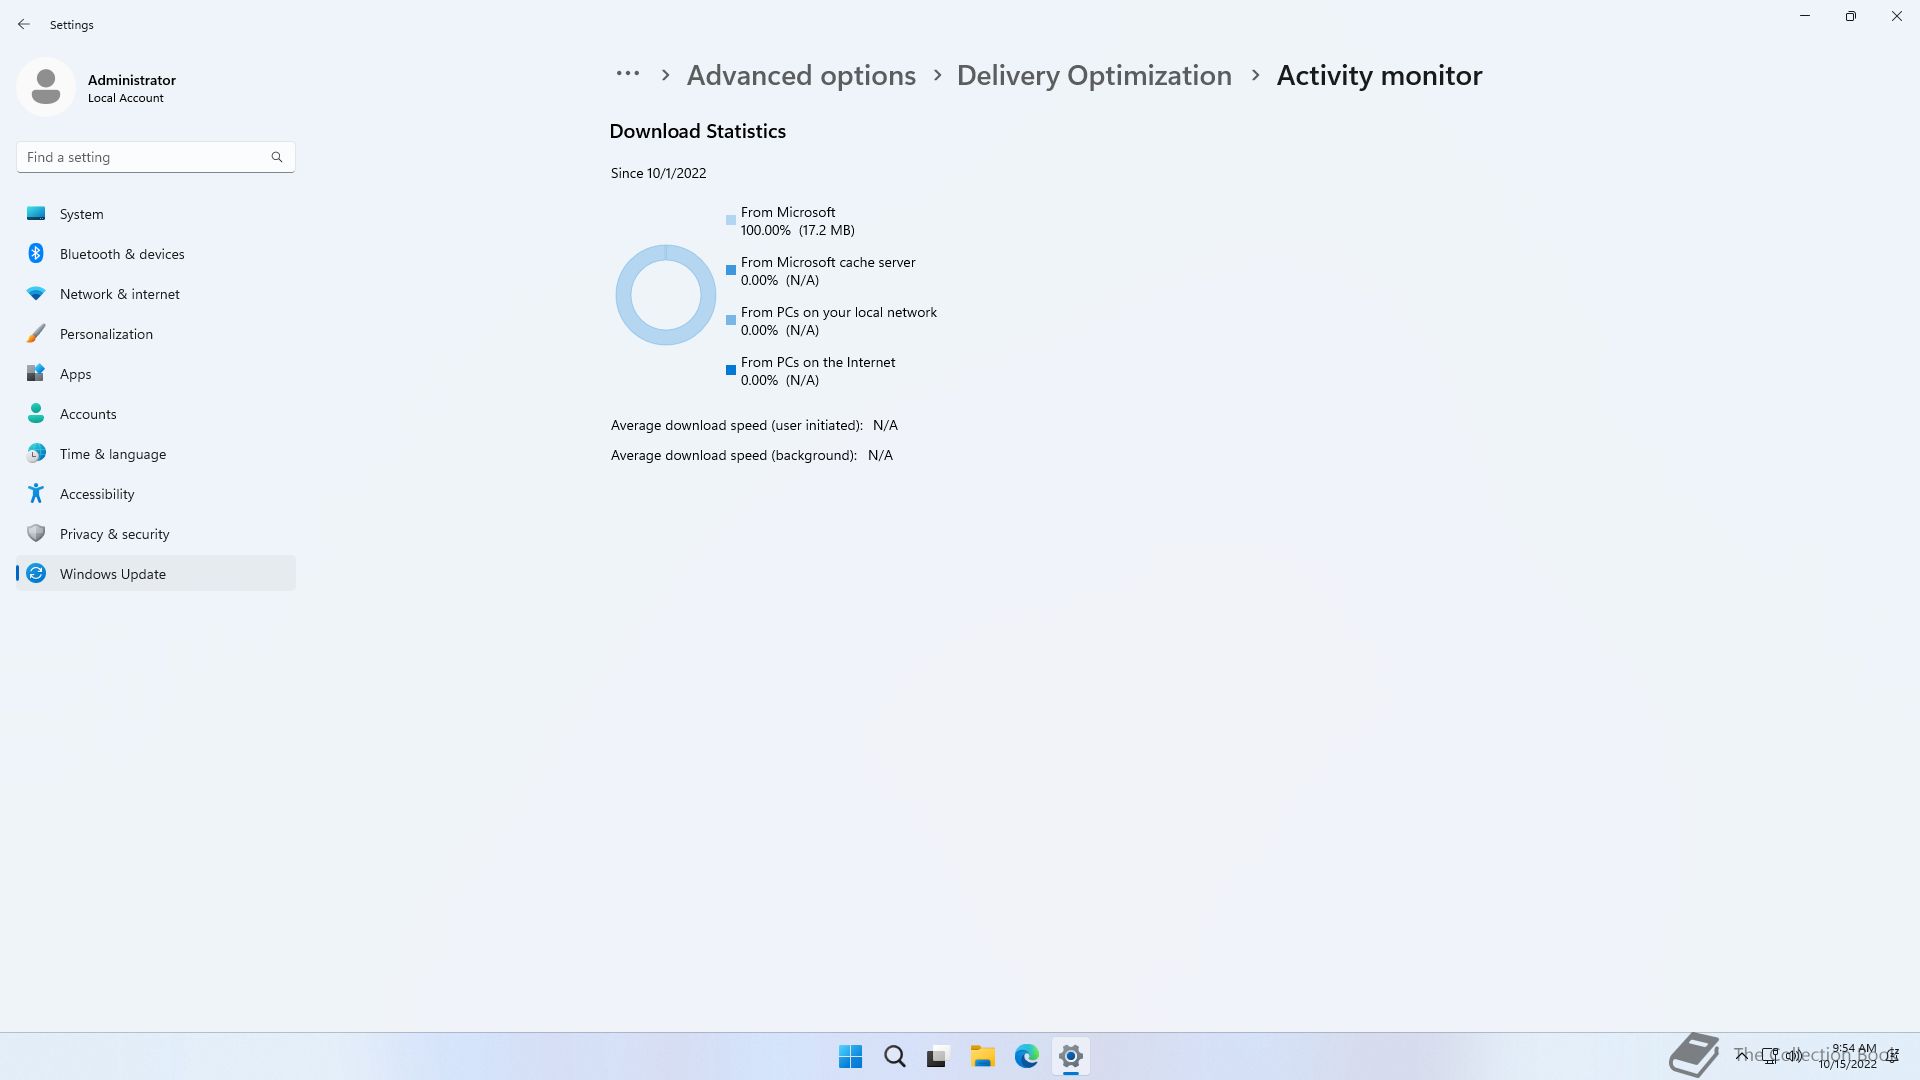1920x1080 pixels.
Task: Open Bluetooth & devices settings
Action: click(x=122, y=254)
